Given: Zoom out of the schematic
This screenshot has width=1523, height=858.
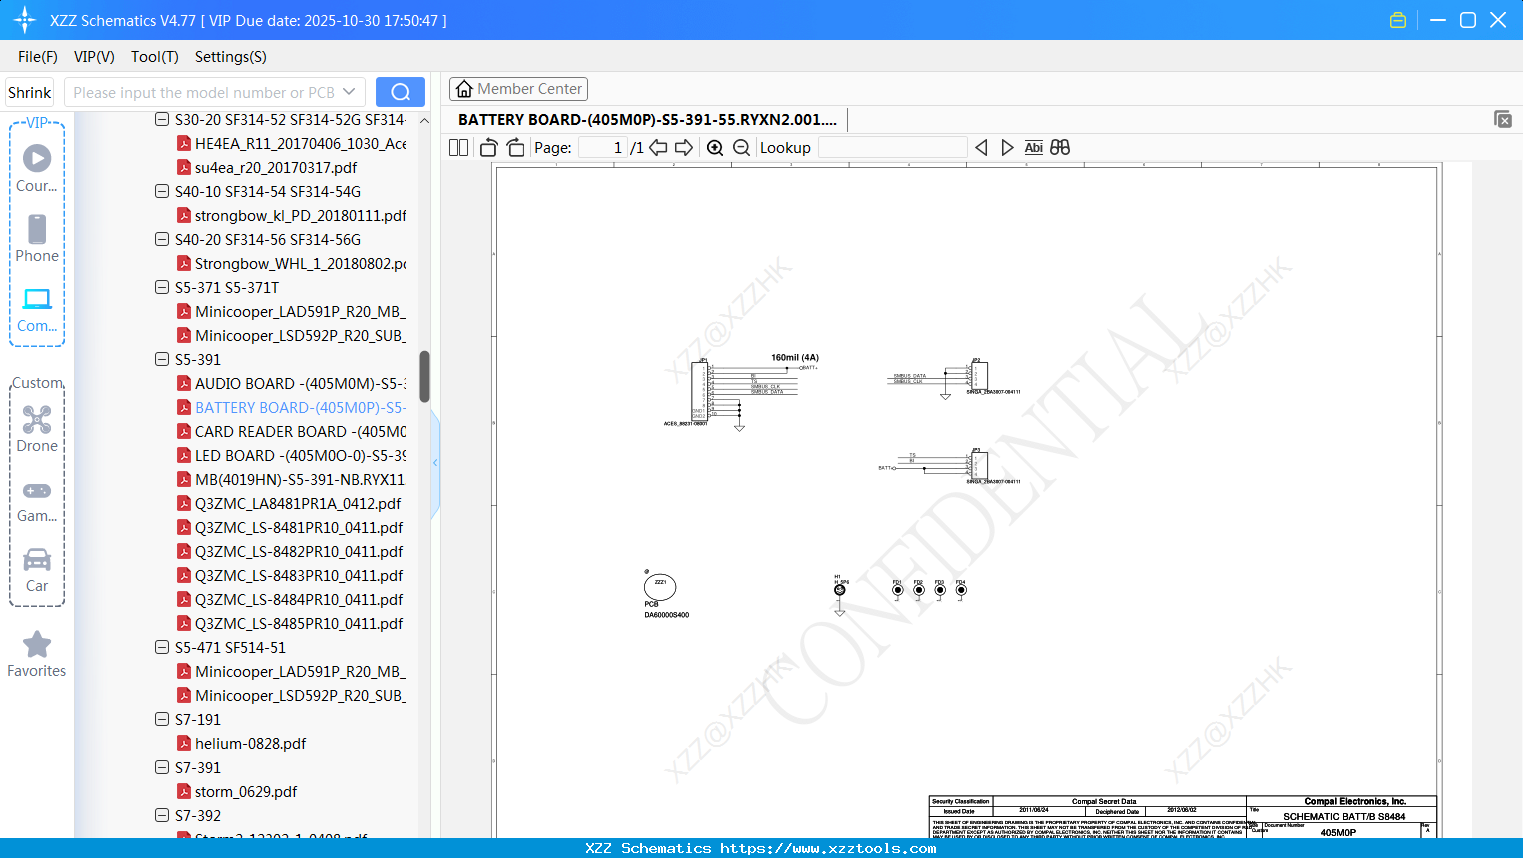Looking at the screenshot, I should pos(741,148).
